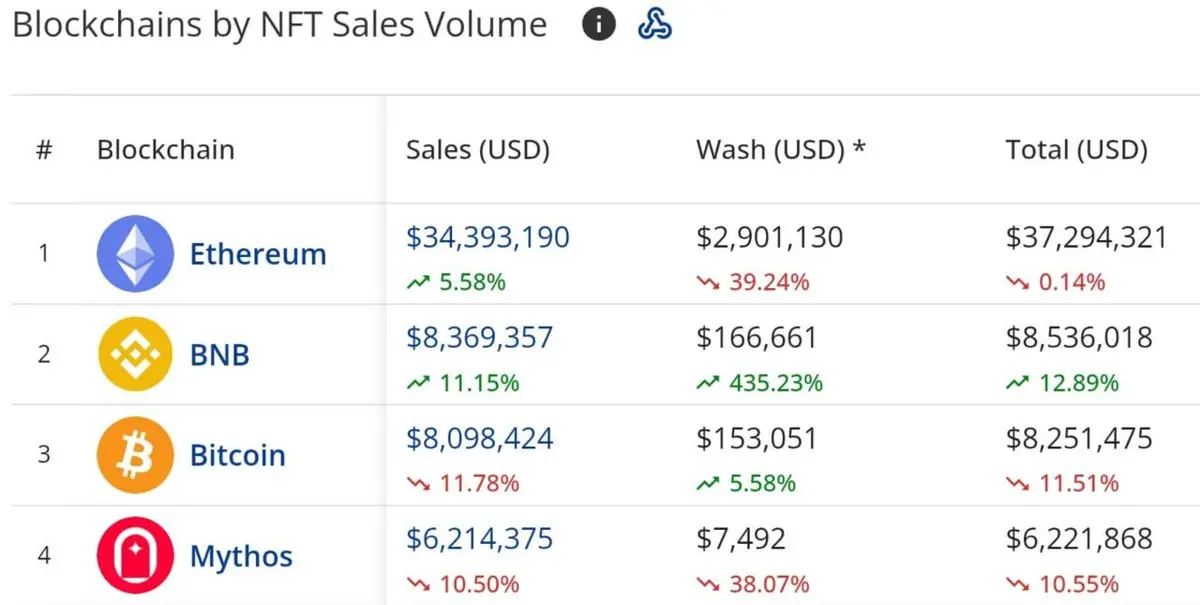Screen dimensions: 1200x605
Task: Sort by Total (USD) column header
Action: pyautogui.click(x=1076, y=150)
